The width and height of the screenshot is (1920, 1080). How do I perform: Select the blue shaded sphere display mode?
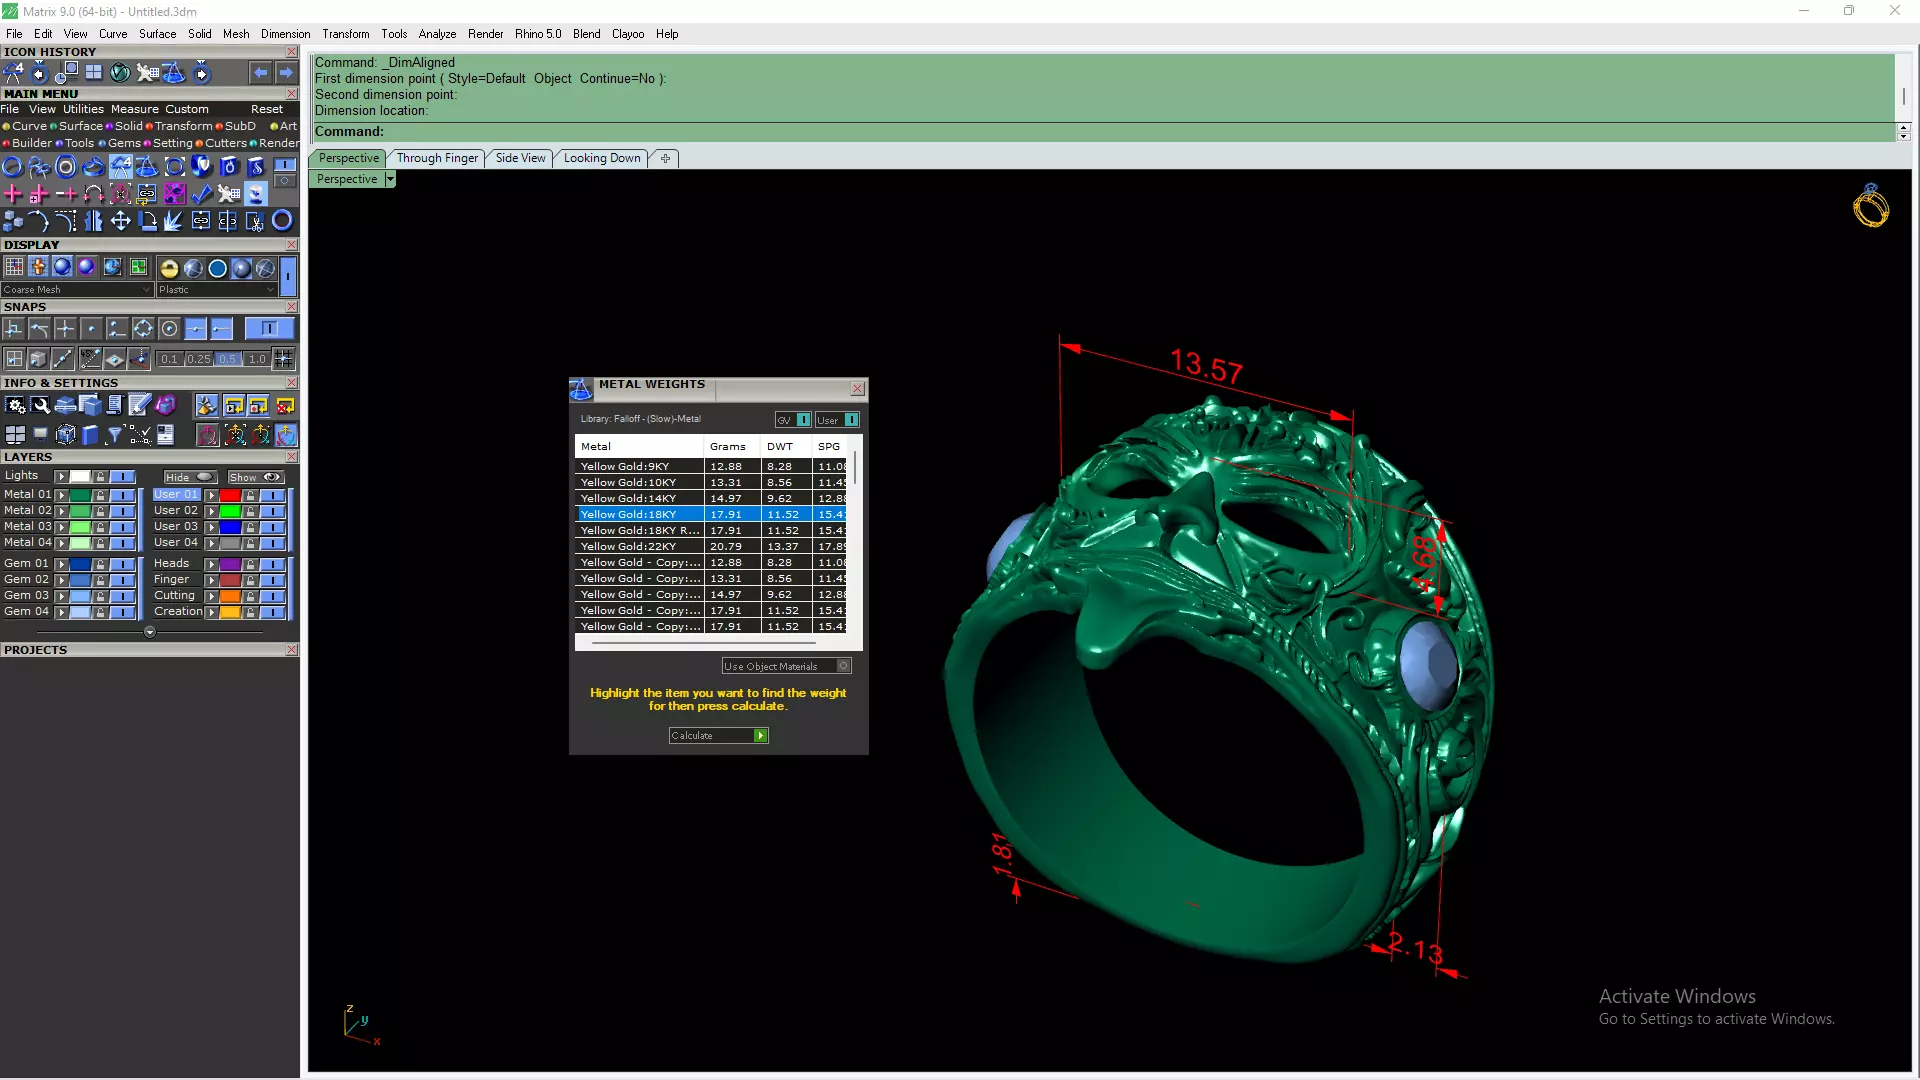pos(62,267)
